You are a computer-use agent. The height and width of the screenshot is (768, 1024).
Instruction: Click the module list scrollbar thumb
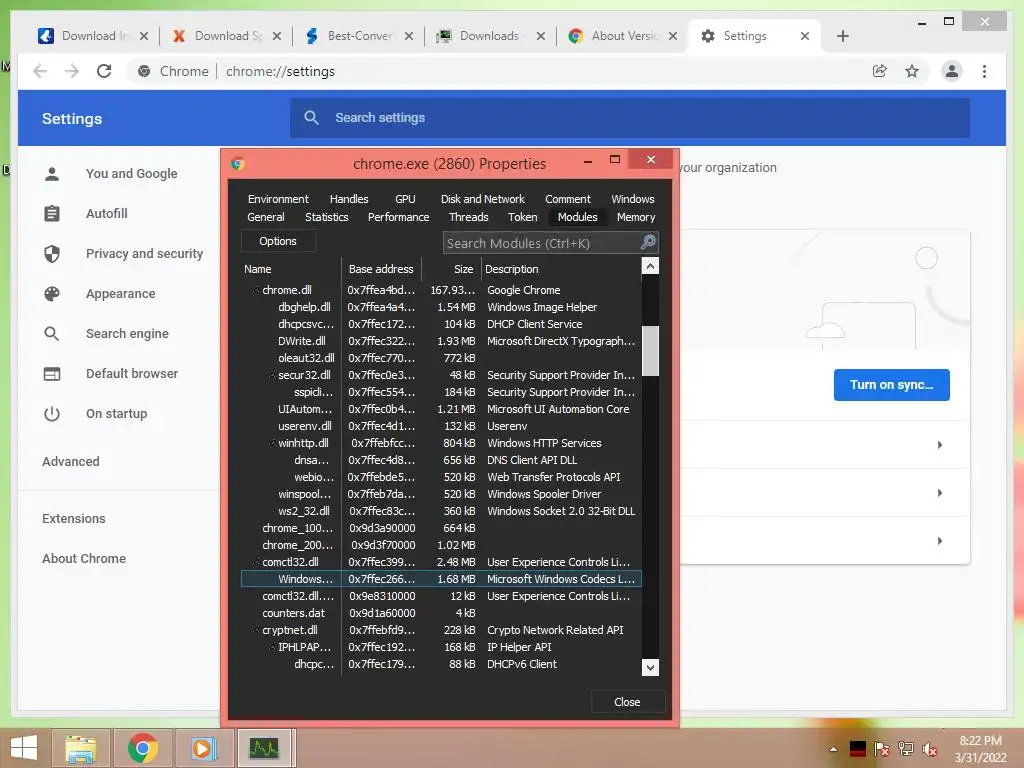click(650, 351)
